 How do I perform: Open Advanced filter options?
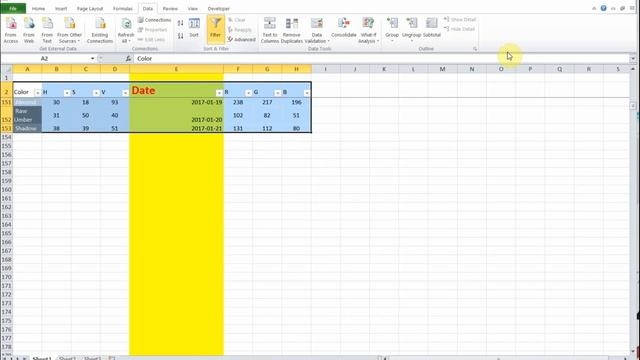pos(241,40)
